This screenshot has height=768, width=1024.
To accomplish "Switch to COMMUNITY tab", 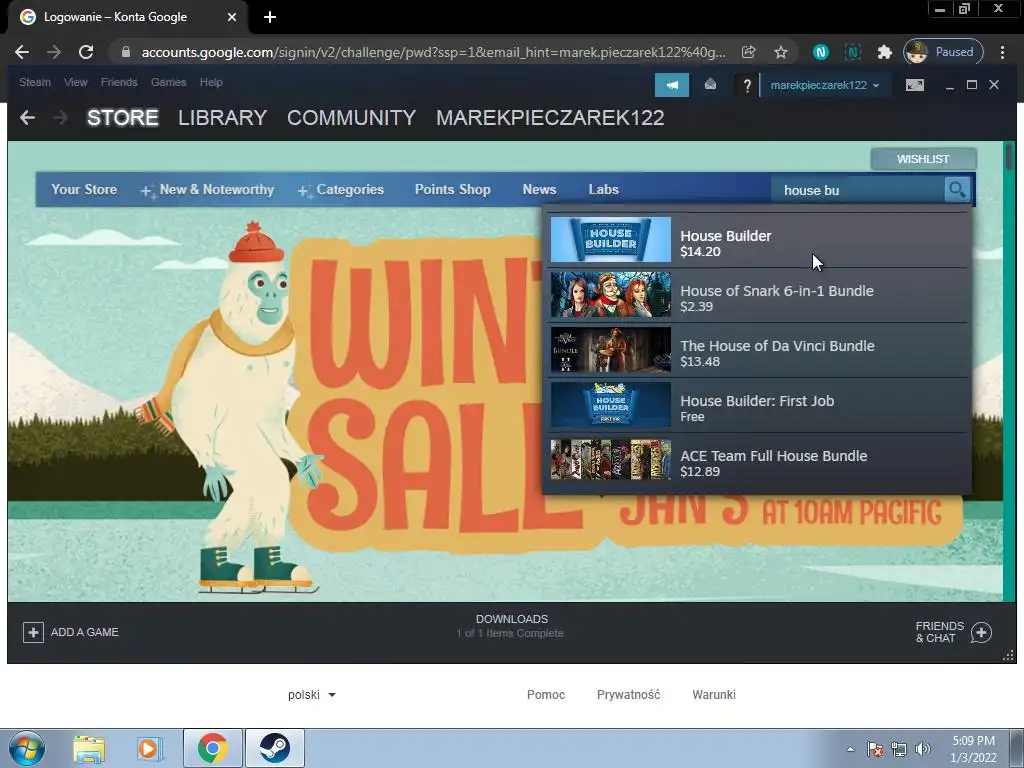I will click(x=351, y=118).
